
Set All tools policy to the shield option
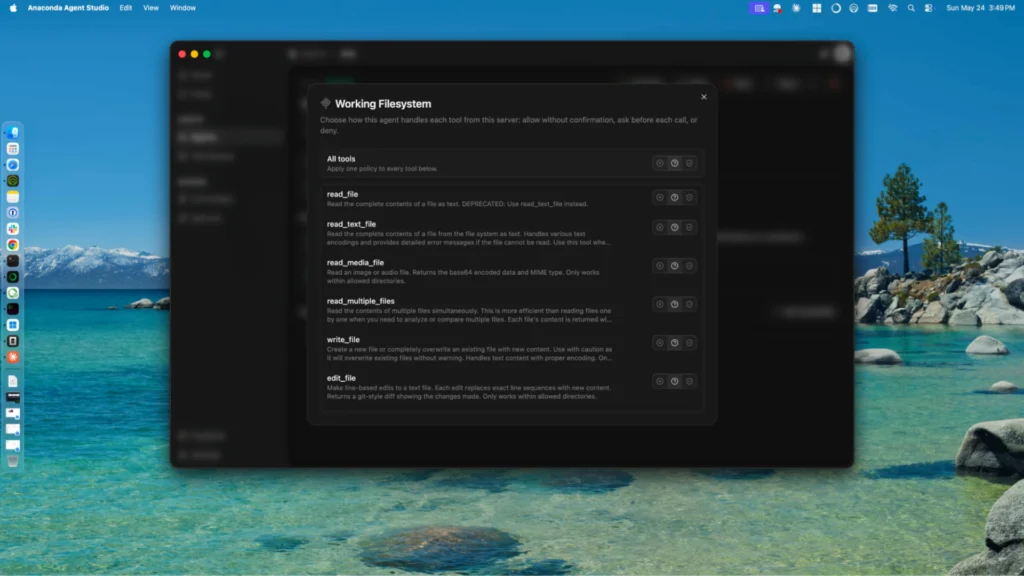689,163
